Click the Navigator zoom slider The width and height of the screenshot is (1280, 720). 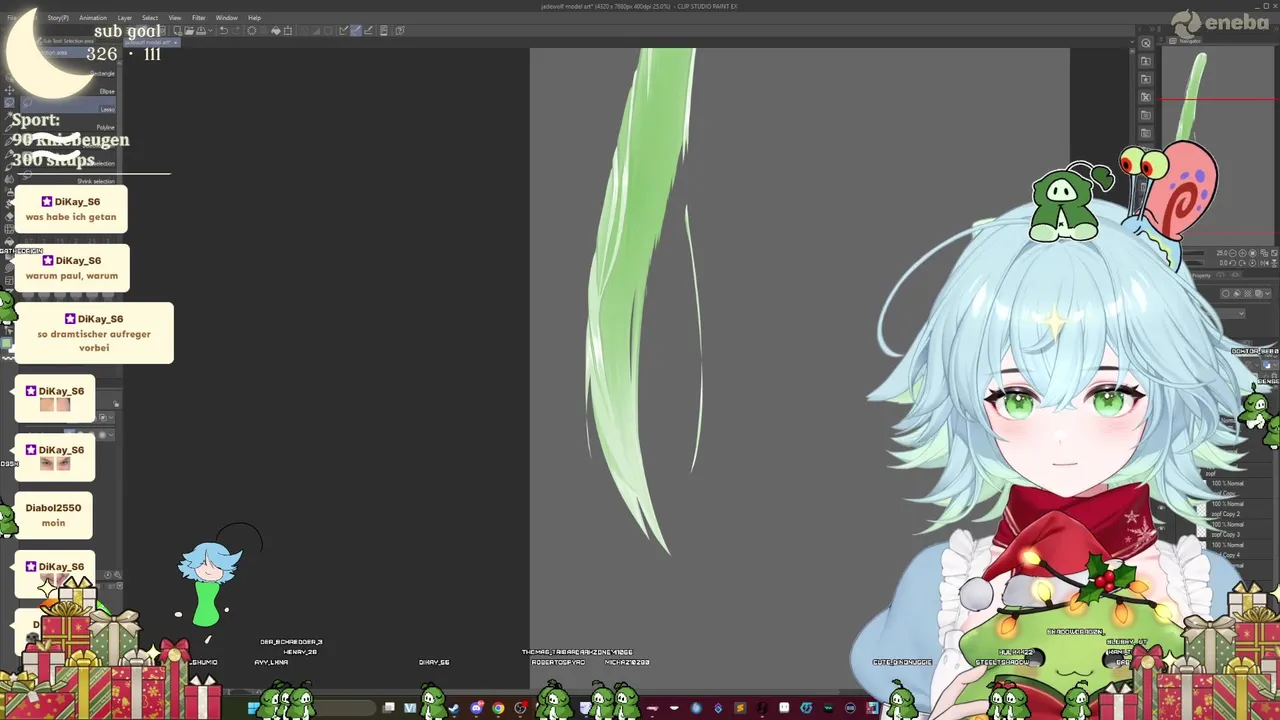[1193, 253]
